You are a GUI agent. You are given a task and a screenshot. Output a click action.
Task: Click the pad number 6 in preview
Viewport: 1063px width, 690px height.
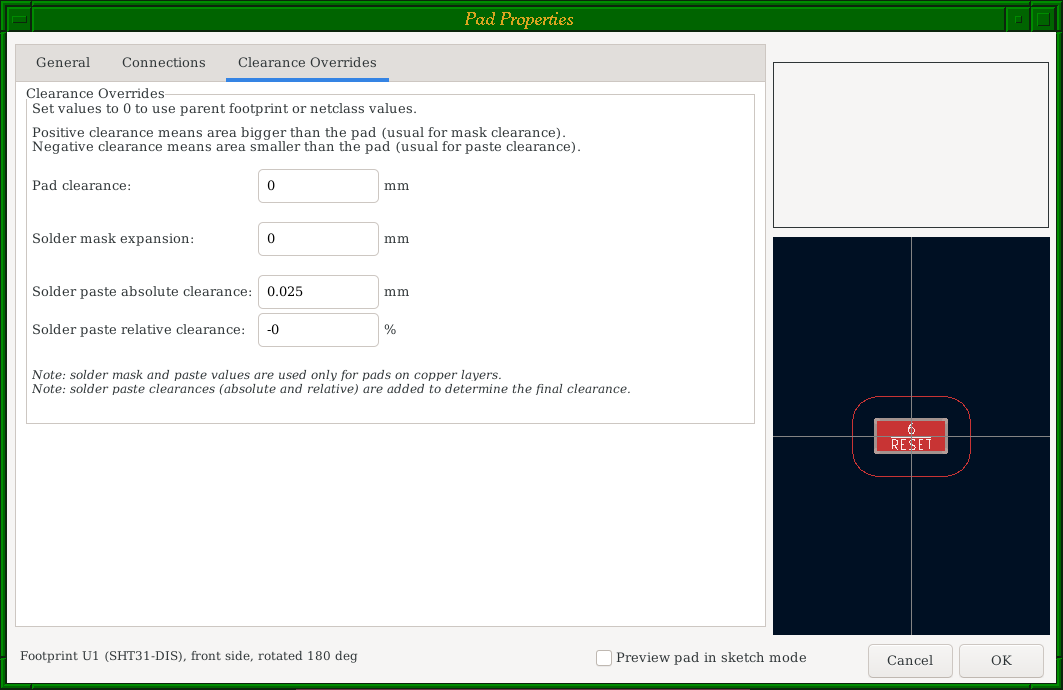click(x=911, y=428)
